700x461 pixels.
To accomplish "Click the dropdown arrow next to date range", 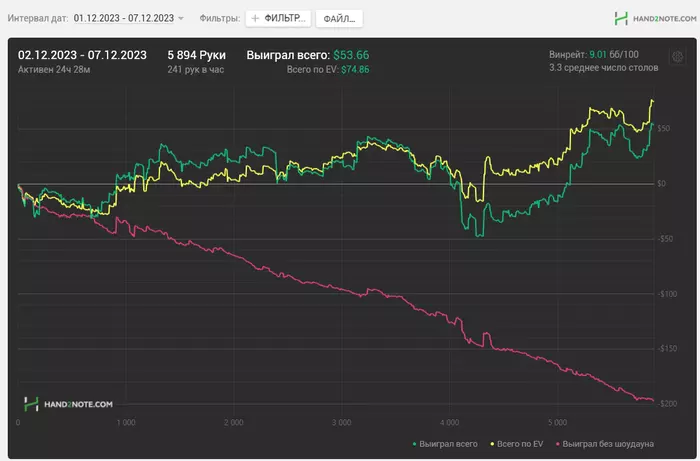I will [x=181, y=19].
